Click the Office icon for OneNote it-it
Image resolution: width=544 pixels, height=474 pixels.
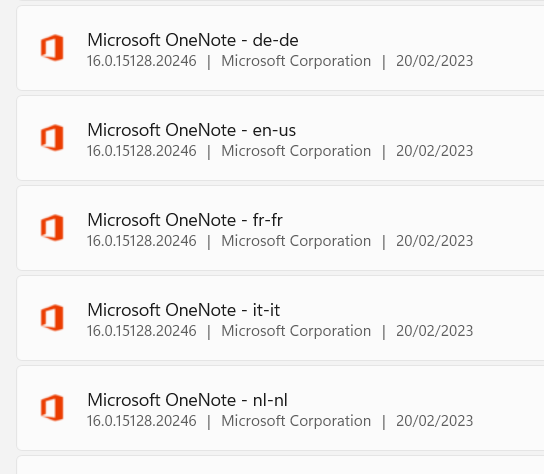point(52,318)
